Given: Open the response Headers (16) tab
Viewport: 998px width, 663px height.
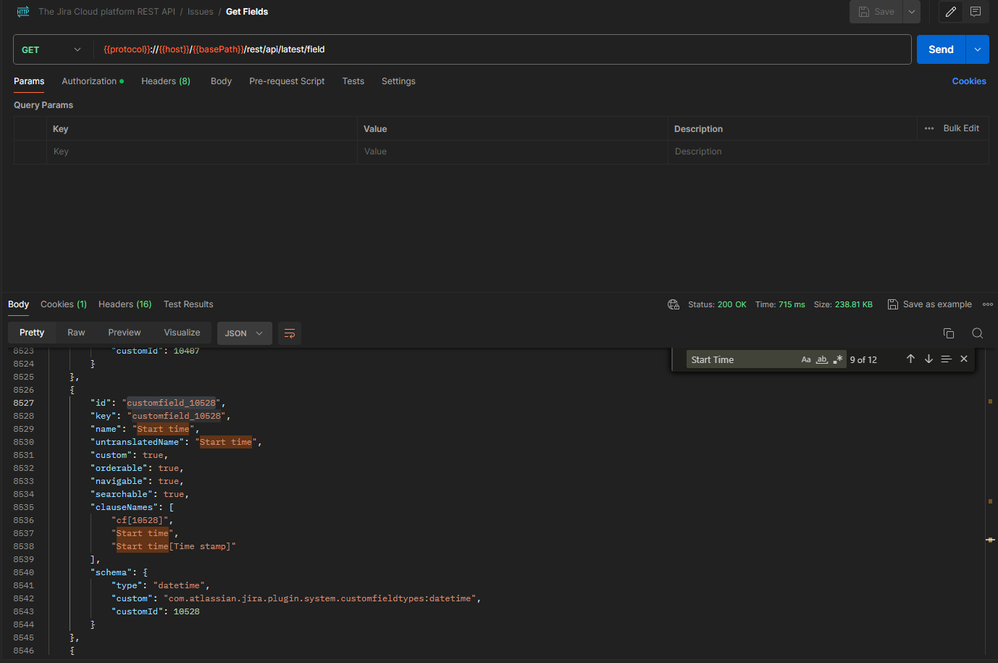Looking at the screenshot, I should (x=124, y=304).
